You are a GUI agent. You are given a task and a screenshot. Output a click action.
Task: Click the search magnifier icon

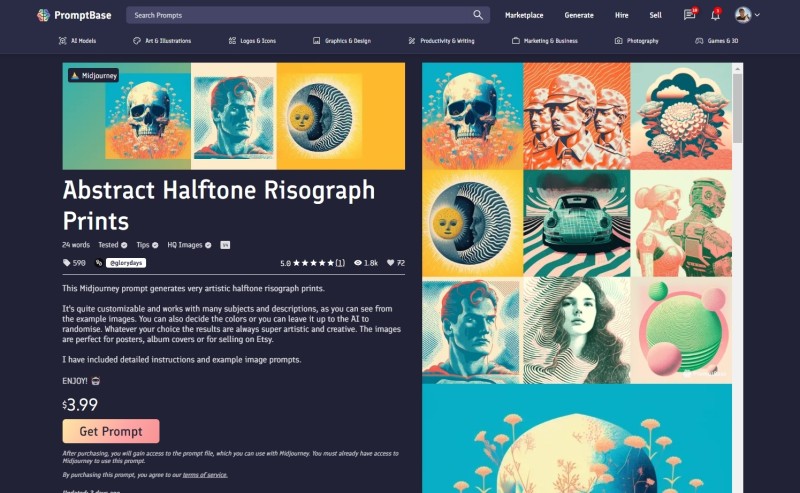(478, 15)
